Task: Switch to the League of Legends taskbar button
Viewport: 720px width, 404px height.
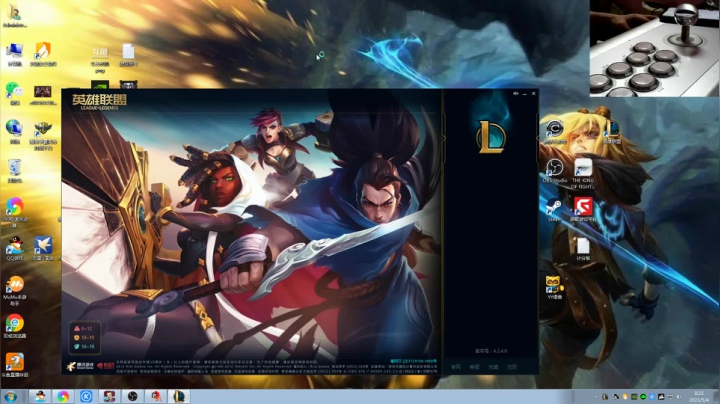Action: coord(179,396)
